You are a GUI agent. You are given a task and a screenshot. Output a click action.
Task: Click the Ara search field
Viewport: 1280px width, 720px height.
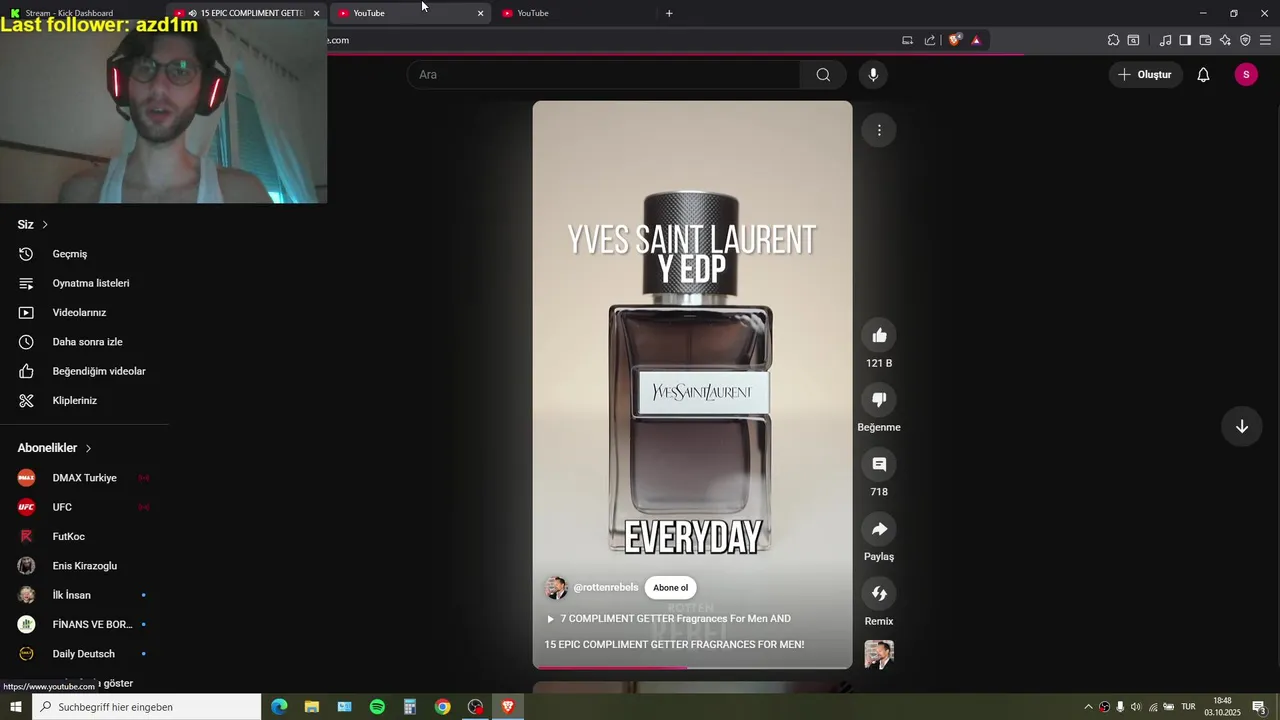point(603,75)
